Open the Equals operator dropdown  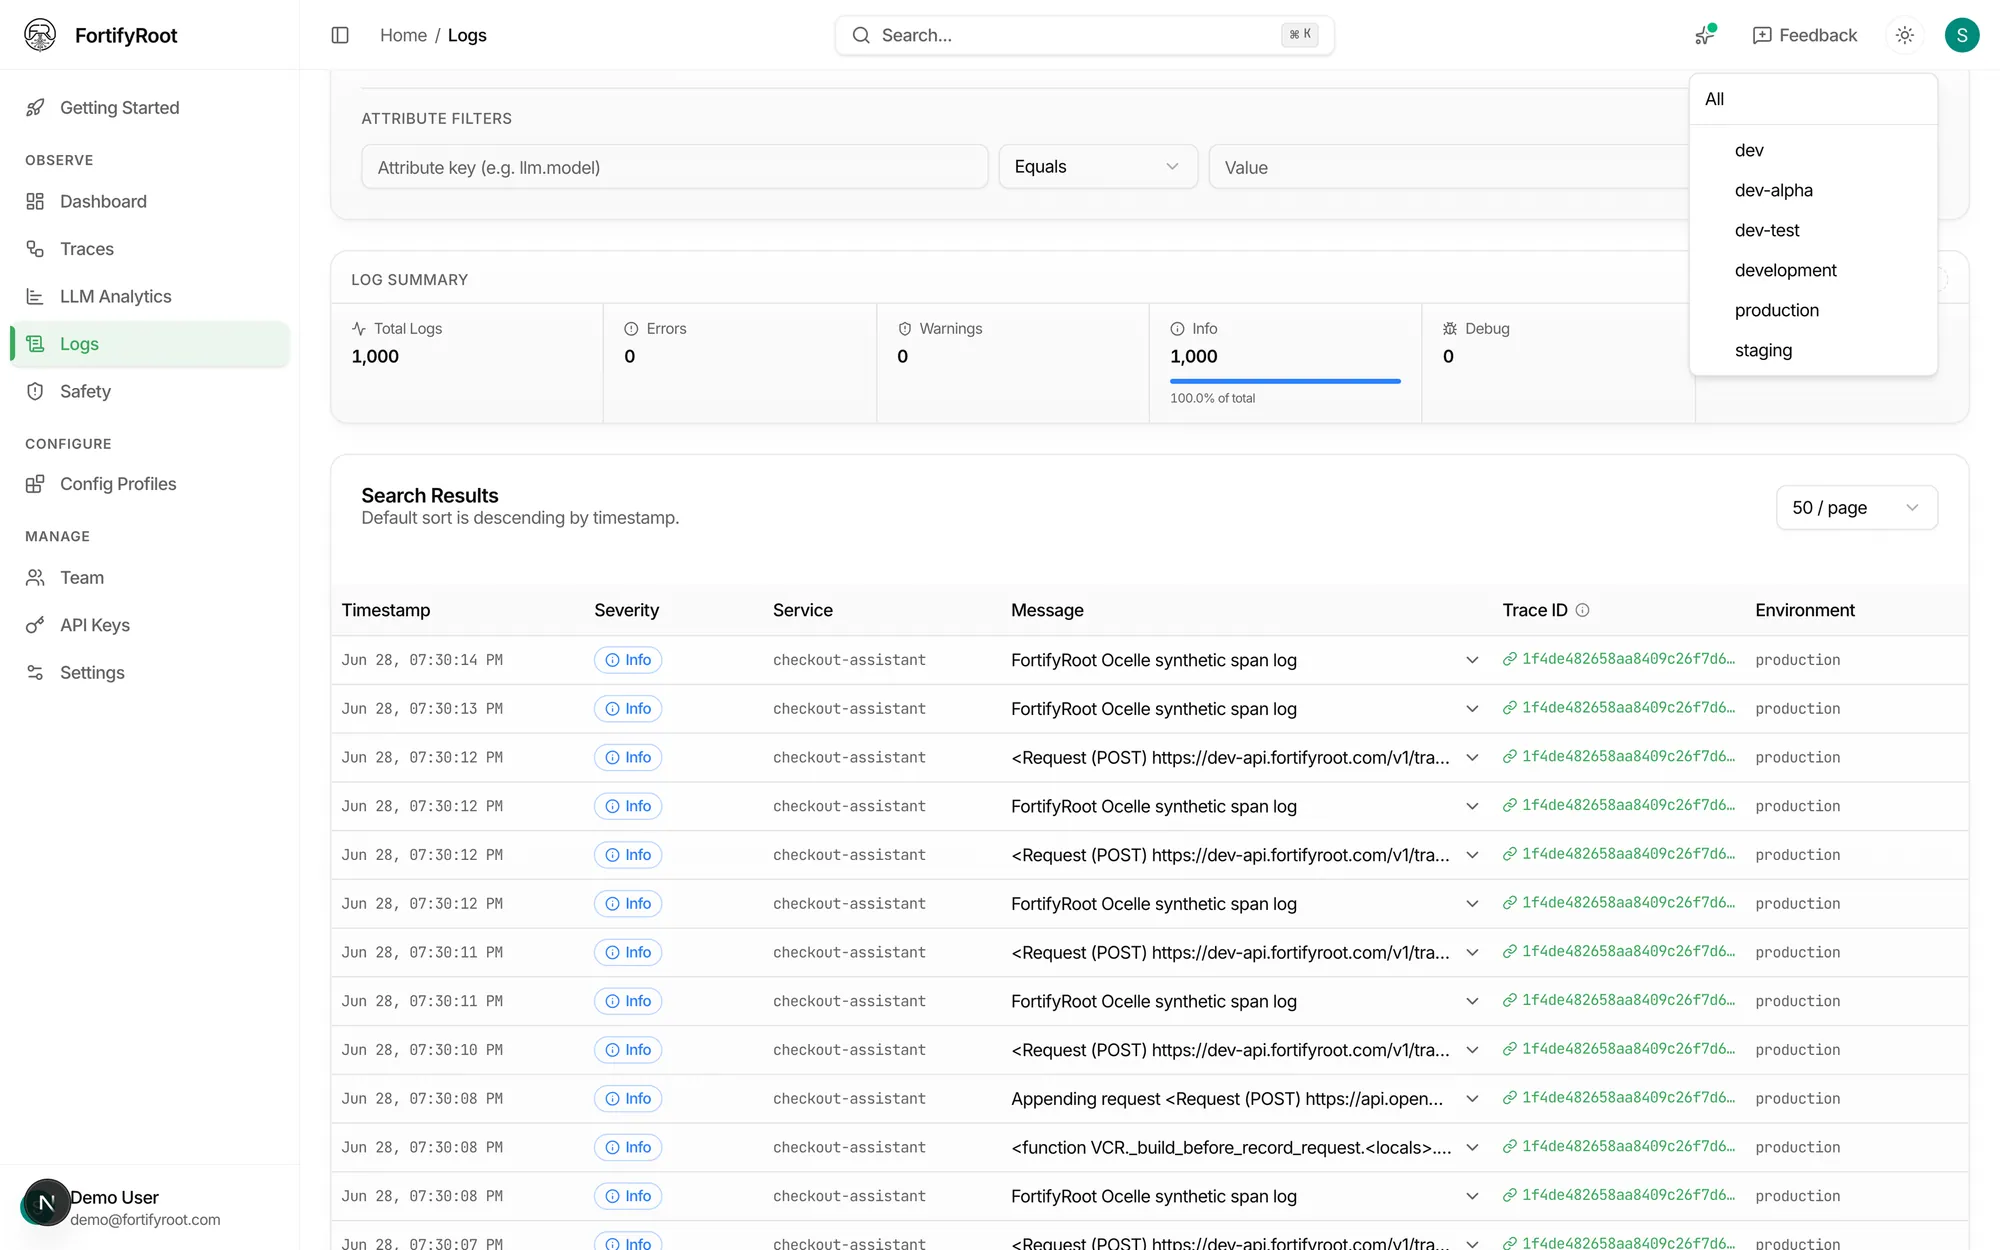[x=1098, y=167]
